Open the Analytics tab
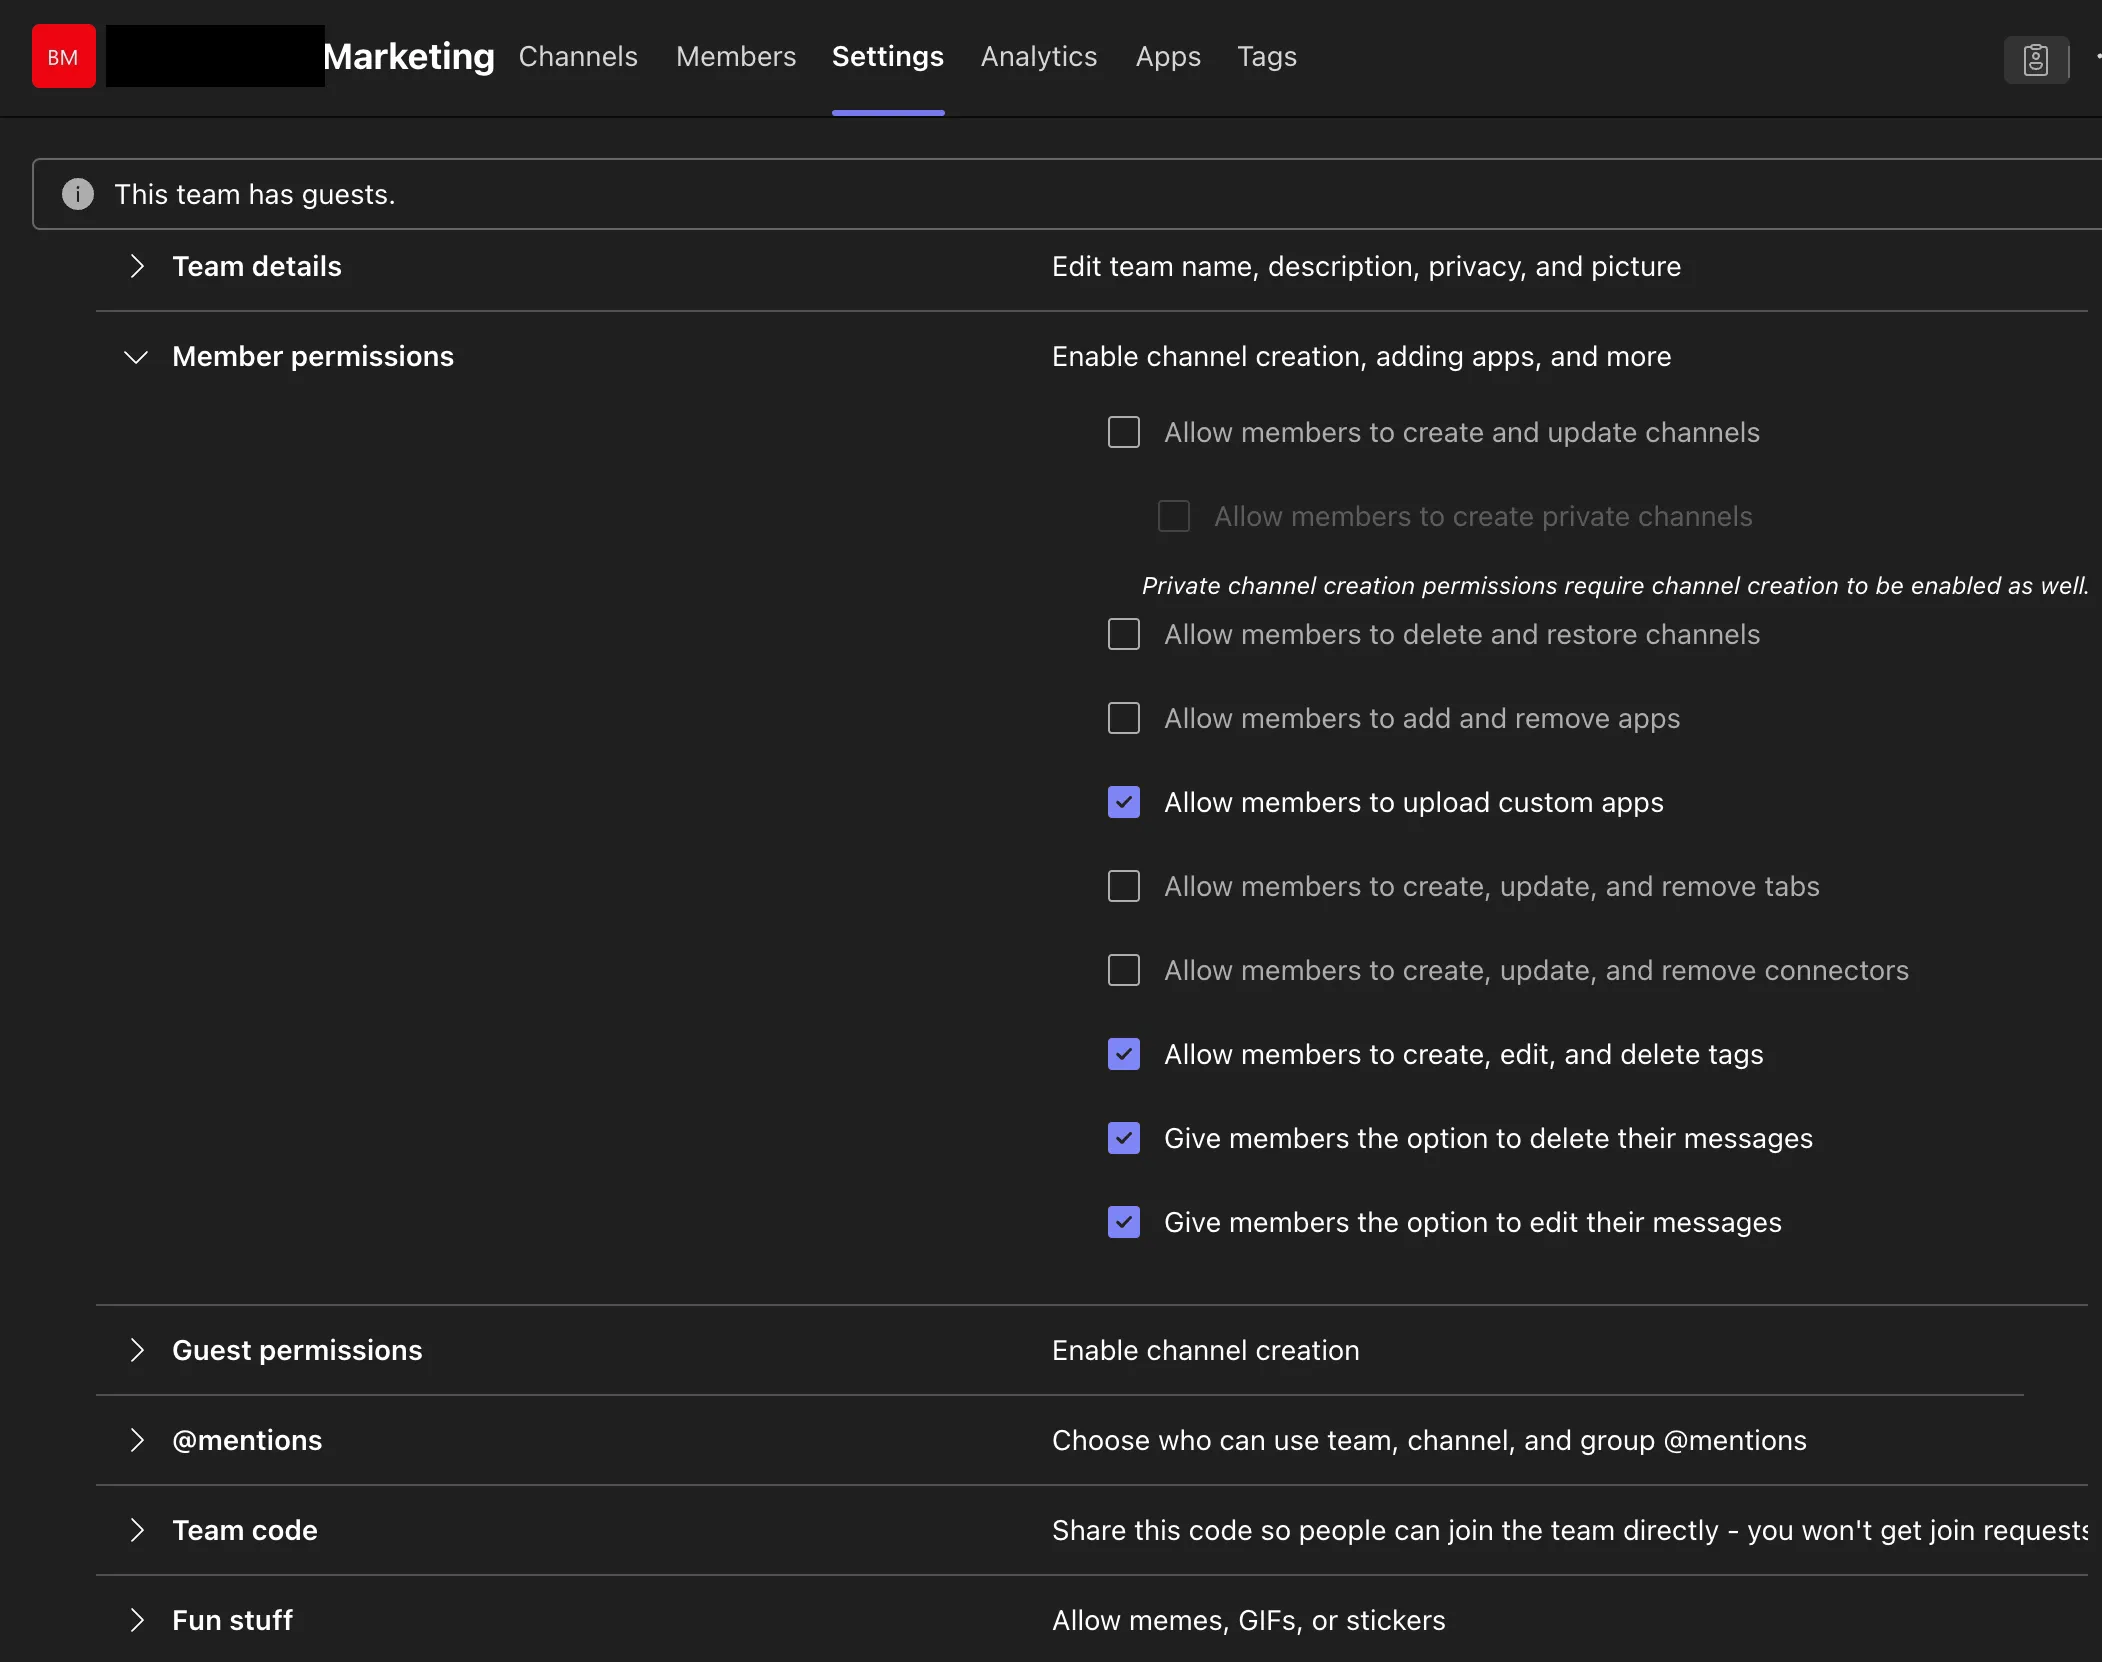This screenshot has width=2102, height=1662. click(1039, 56)
